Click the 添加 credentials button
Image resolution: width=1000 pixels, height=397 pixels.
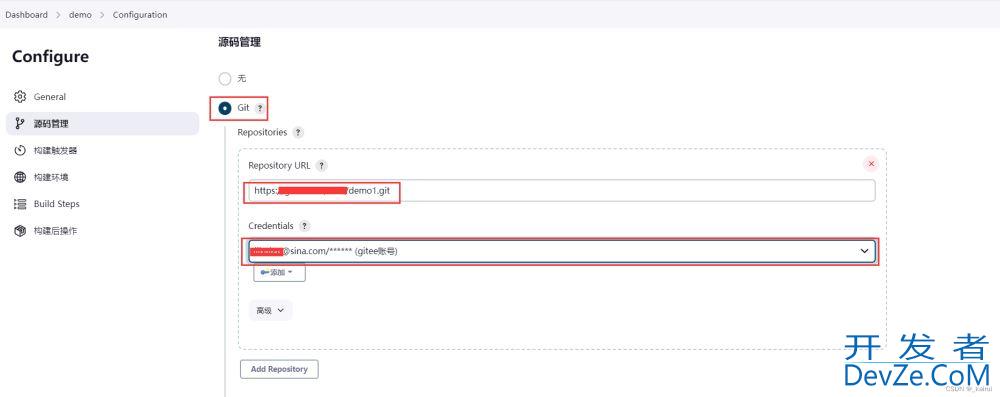279,273
